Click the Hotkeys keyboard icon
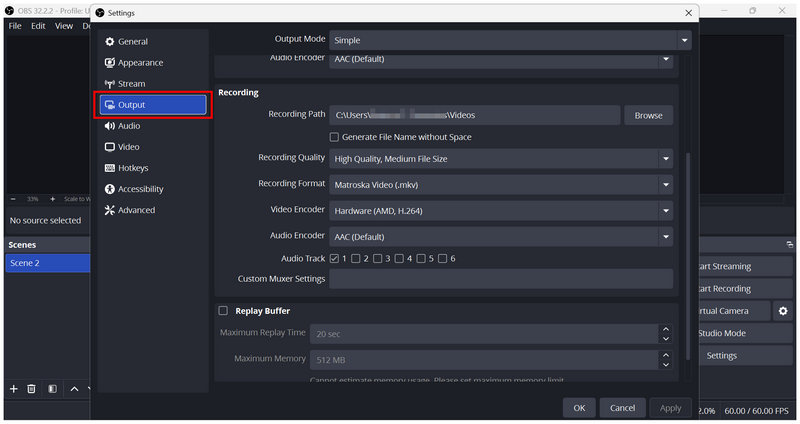Screen dimensions: 800x424 110,168
